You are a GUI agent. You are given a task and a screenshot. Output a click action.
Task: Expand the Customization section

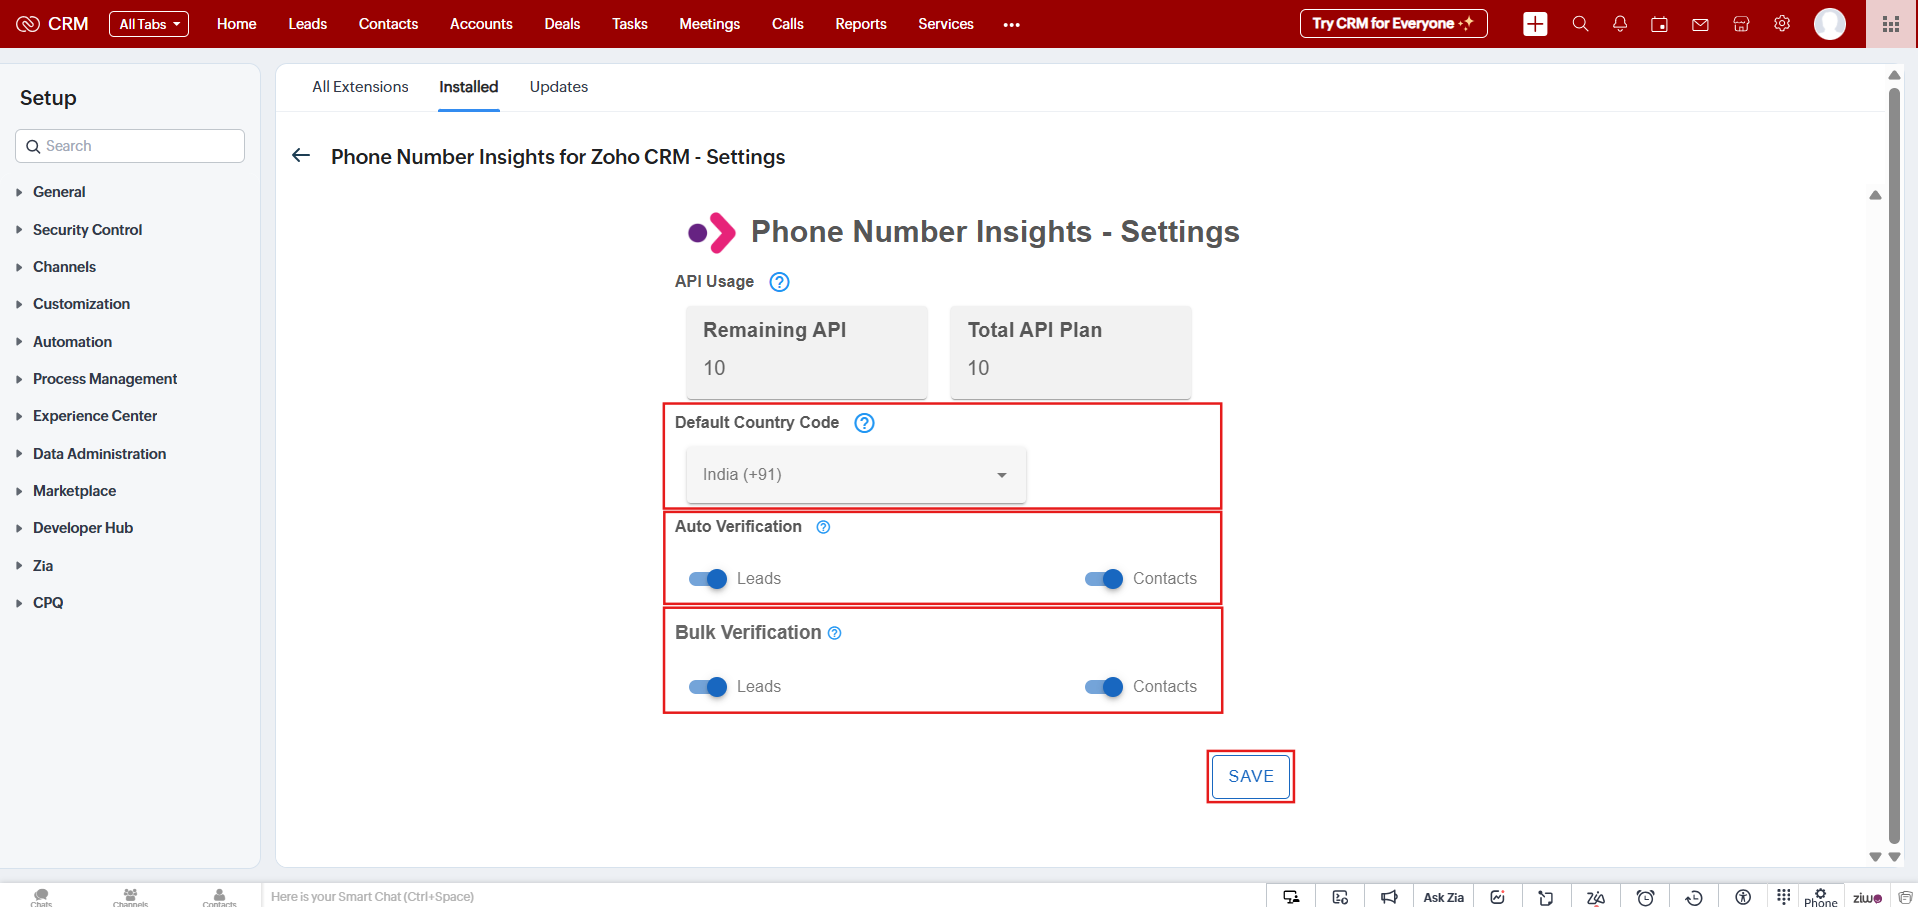81,304
